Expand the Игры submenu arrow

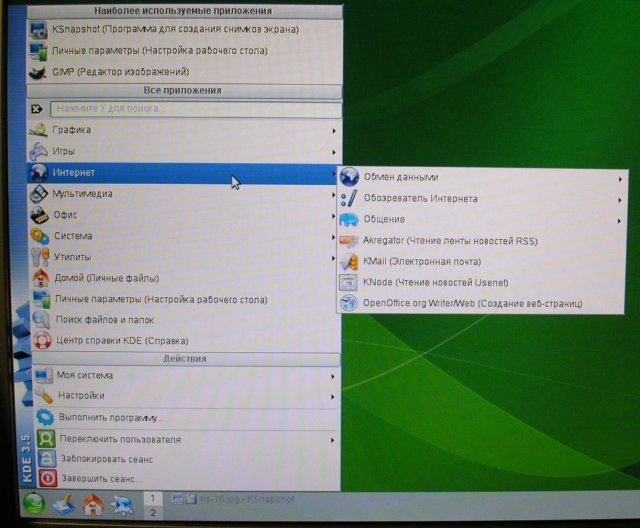tap(334, 152)
